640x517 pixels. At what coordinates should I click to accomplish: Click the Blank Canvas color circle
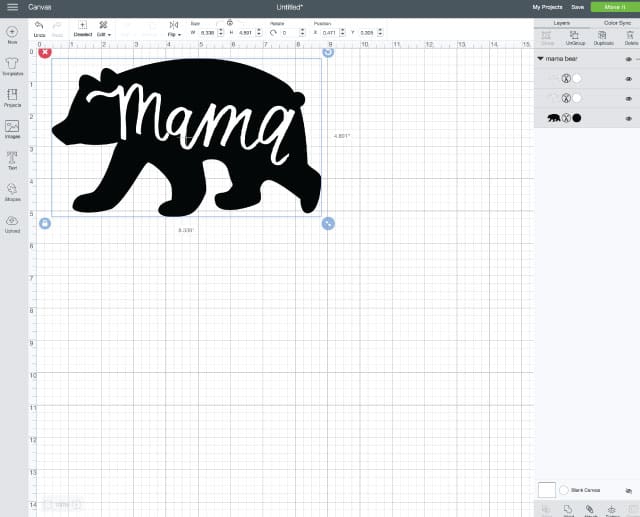564,490
